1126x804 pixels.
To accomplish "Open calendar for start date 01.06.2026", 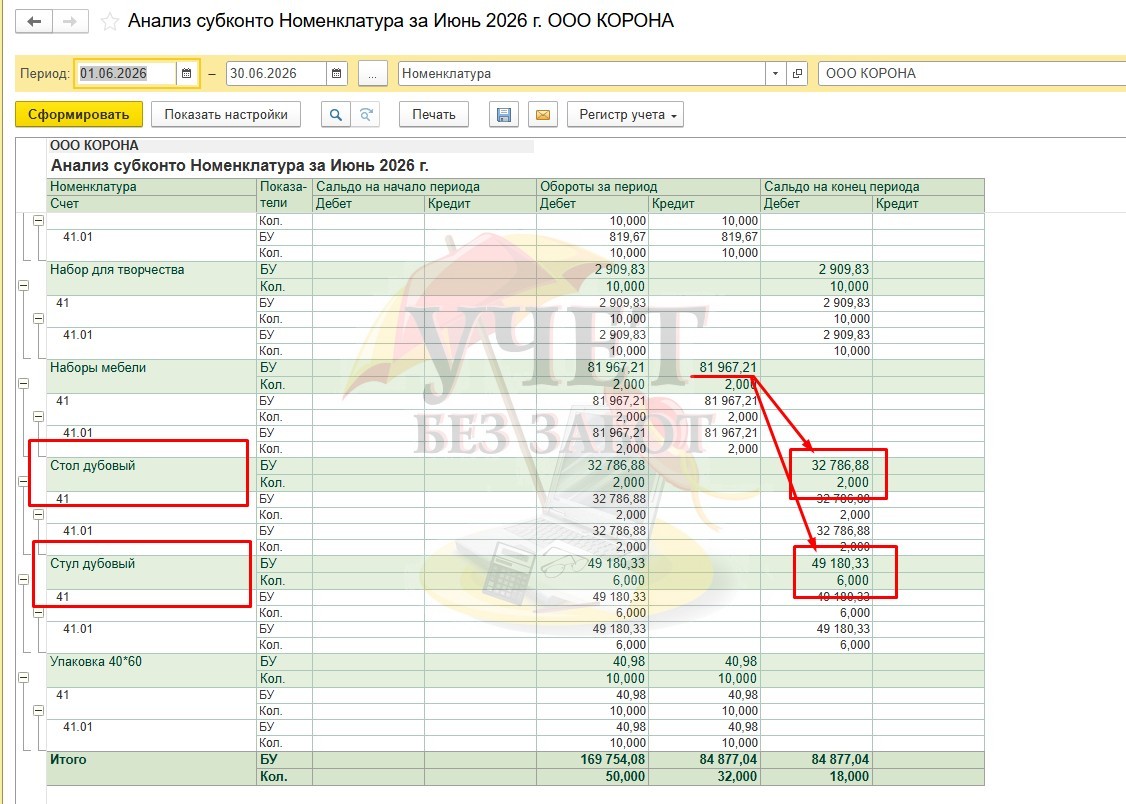I will pos(187,73).
